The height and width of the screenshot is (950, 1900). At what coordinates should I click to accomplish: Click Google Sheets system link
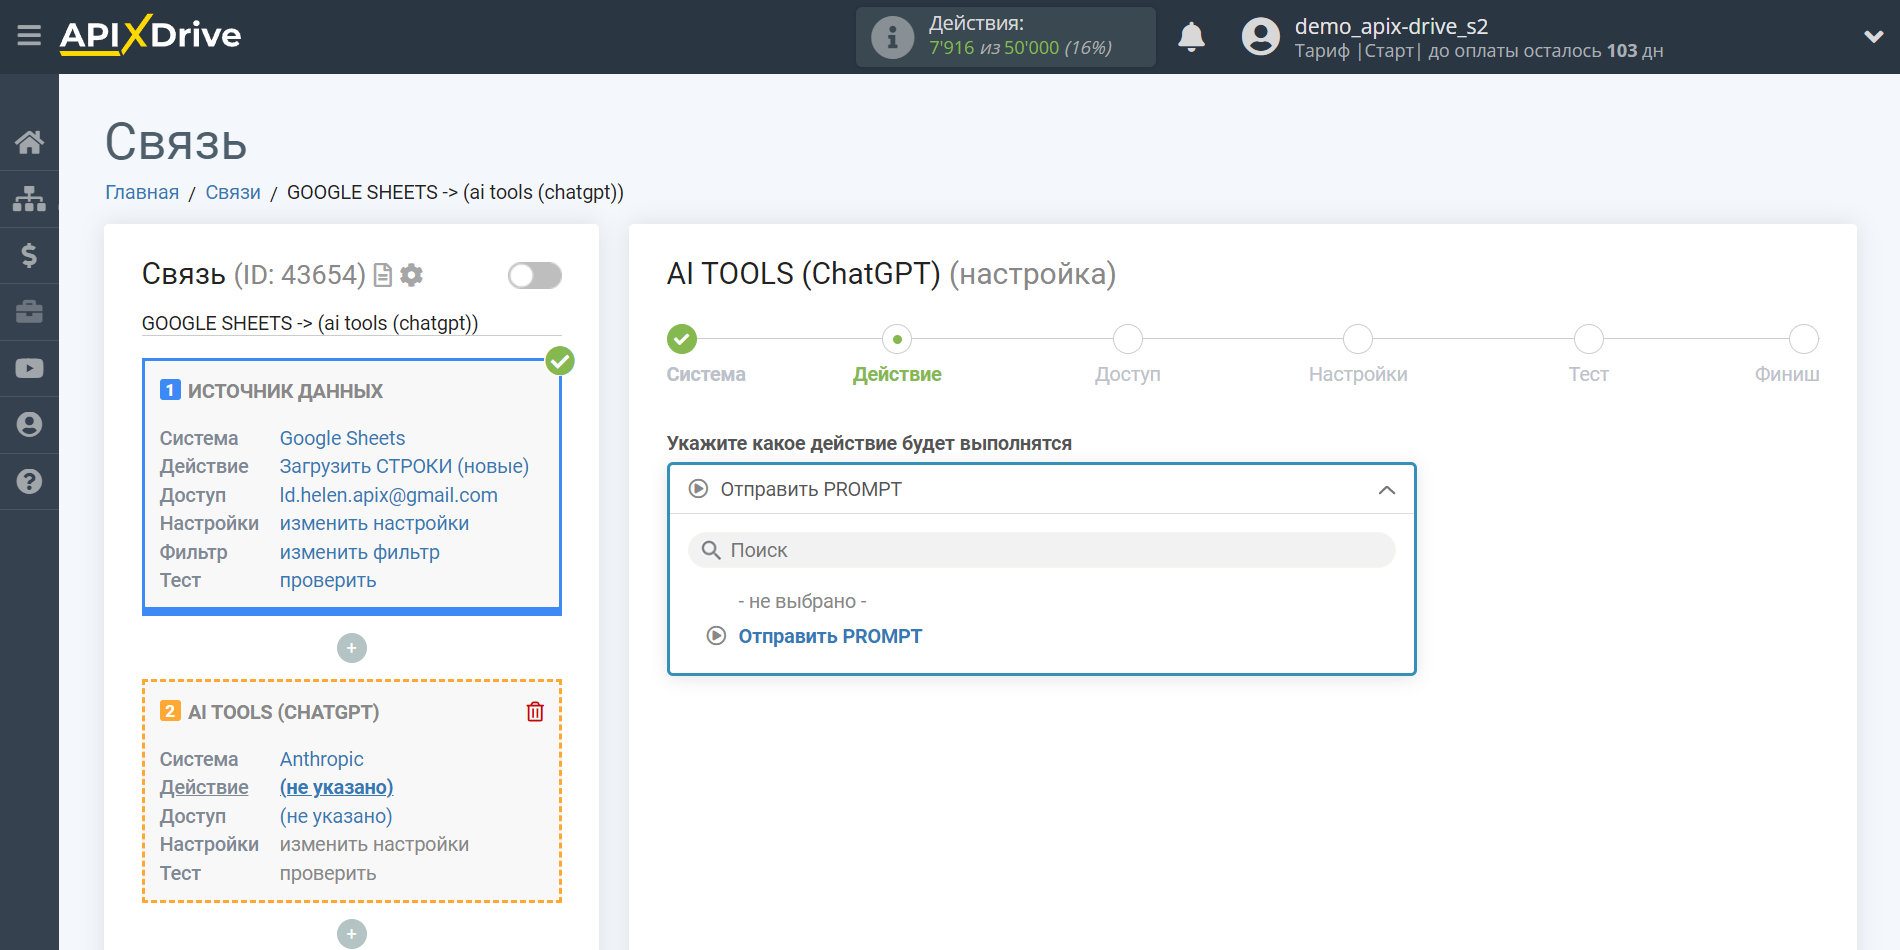click(342, 438)
